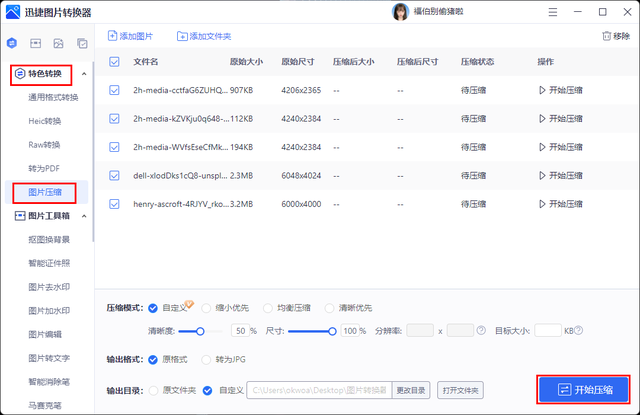
Task: Click 打开文件夹 button
Action: pyautogui.click(x=460, y=391)
